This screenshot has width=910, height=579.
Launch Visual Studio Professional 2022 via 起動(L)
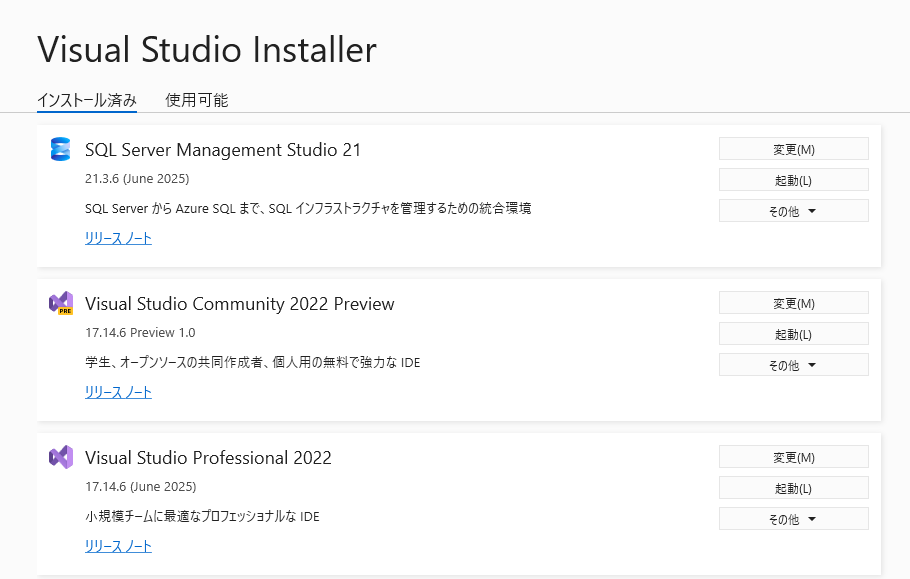(x=793, y=488)
